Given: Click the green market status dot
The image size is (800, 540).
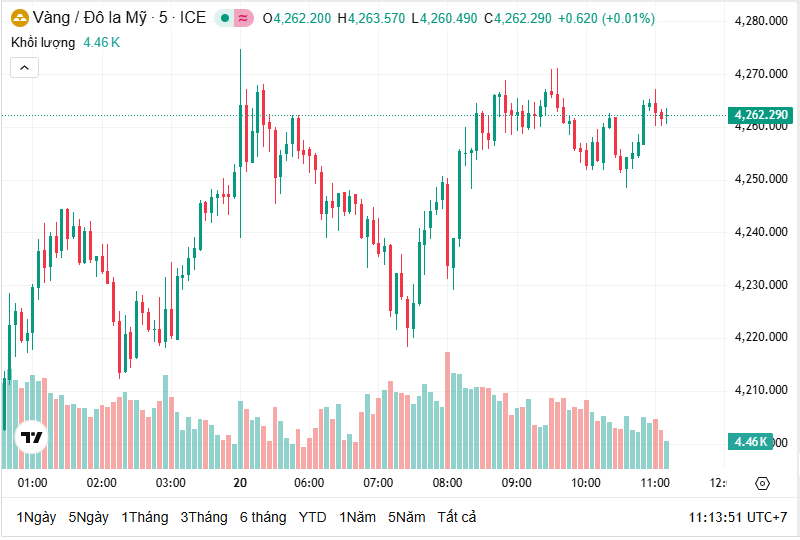Looking at the screenshot, I should (x=226, y=18).
